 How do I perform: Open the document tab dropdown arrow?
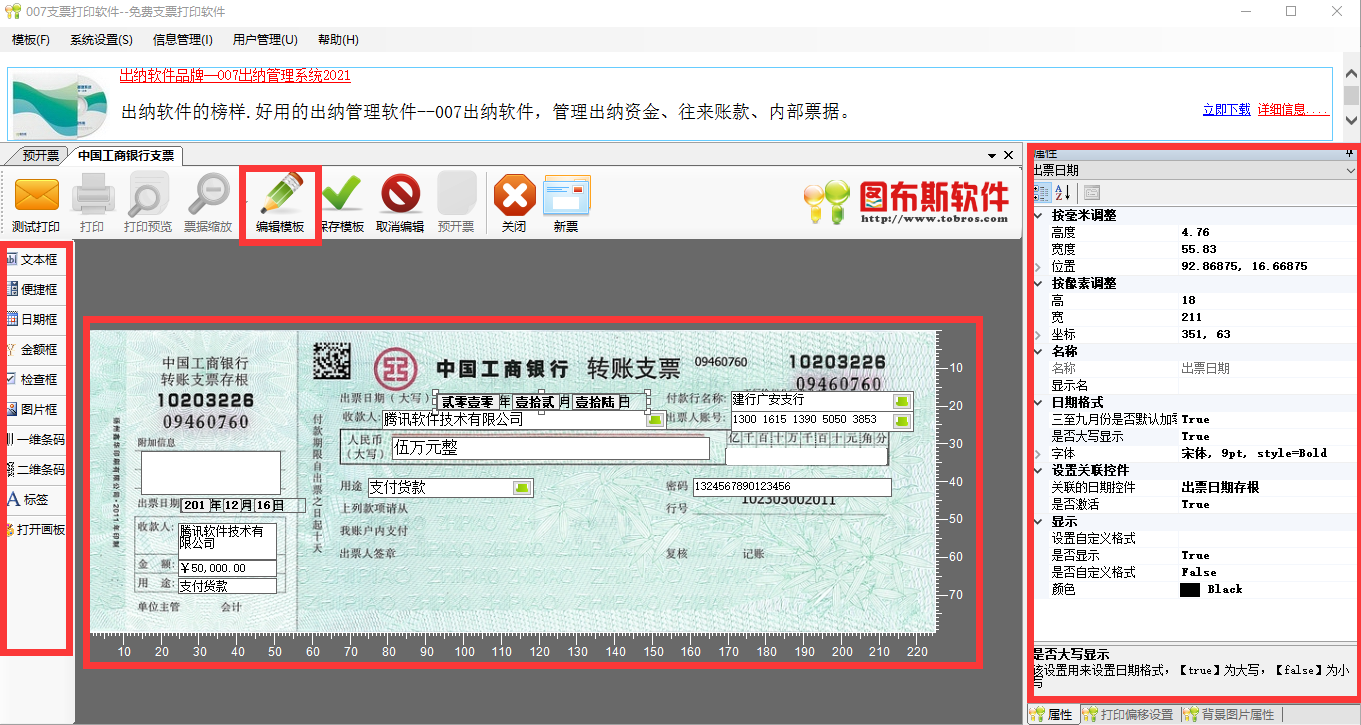tap(993, 155)
